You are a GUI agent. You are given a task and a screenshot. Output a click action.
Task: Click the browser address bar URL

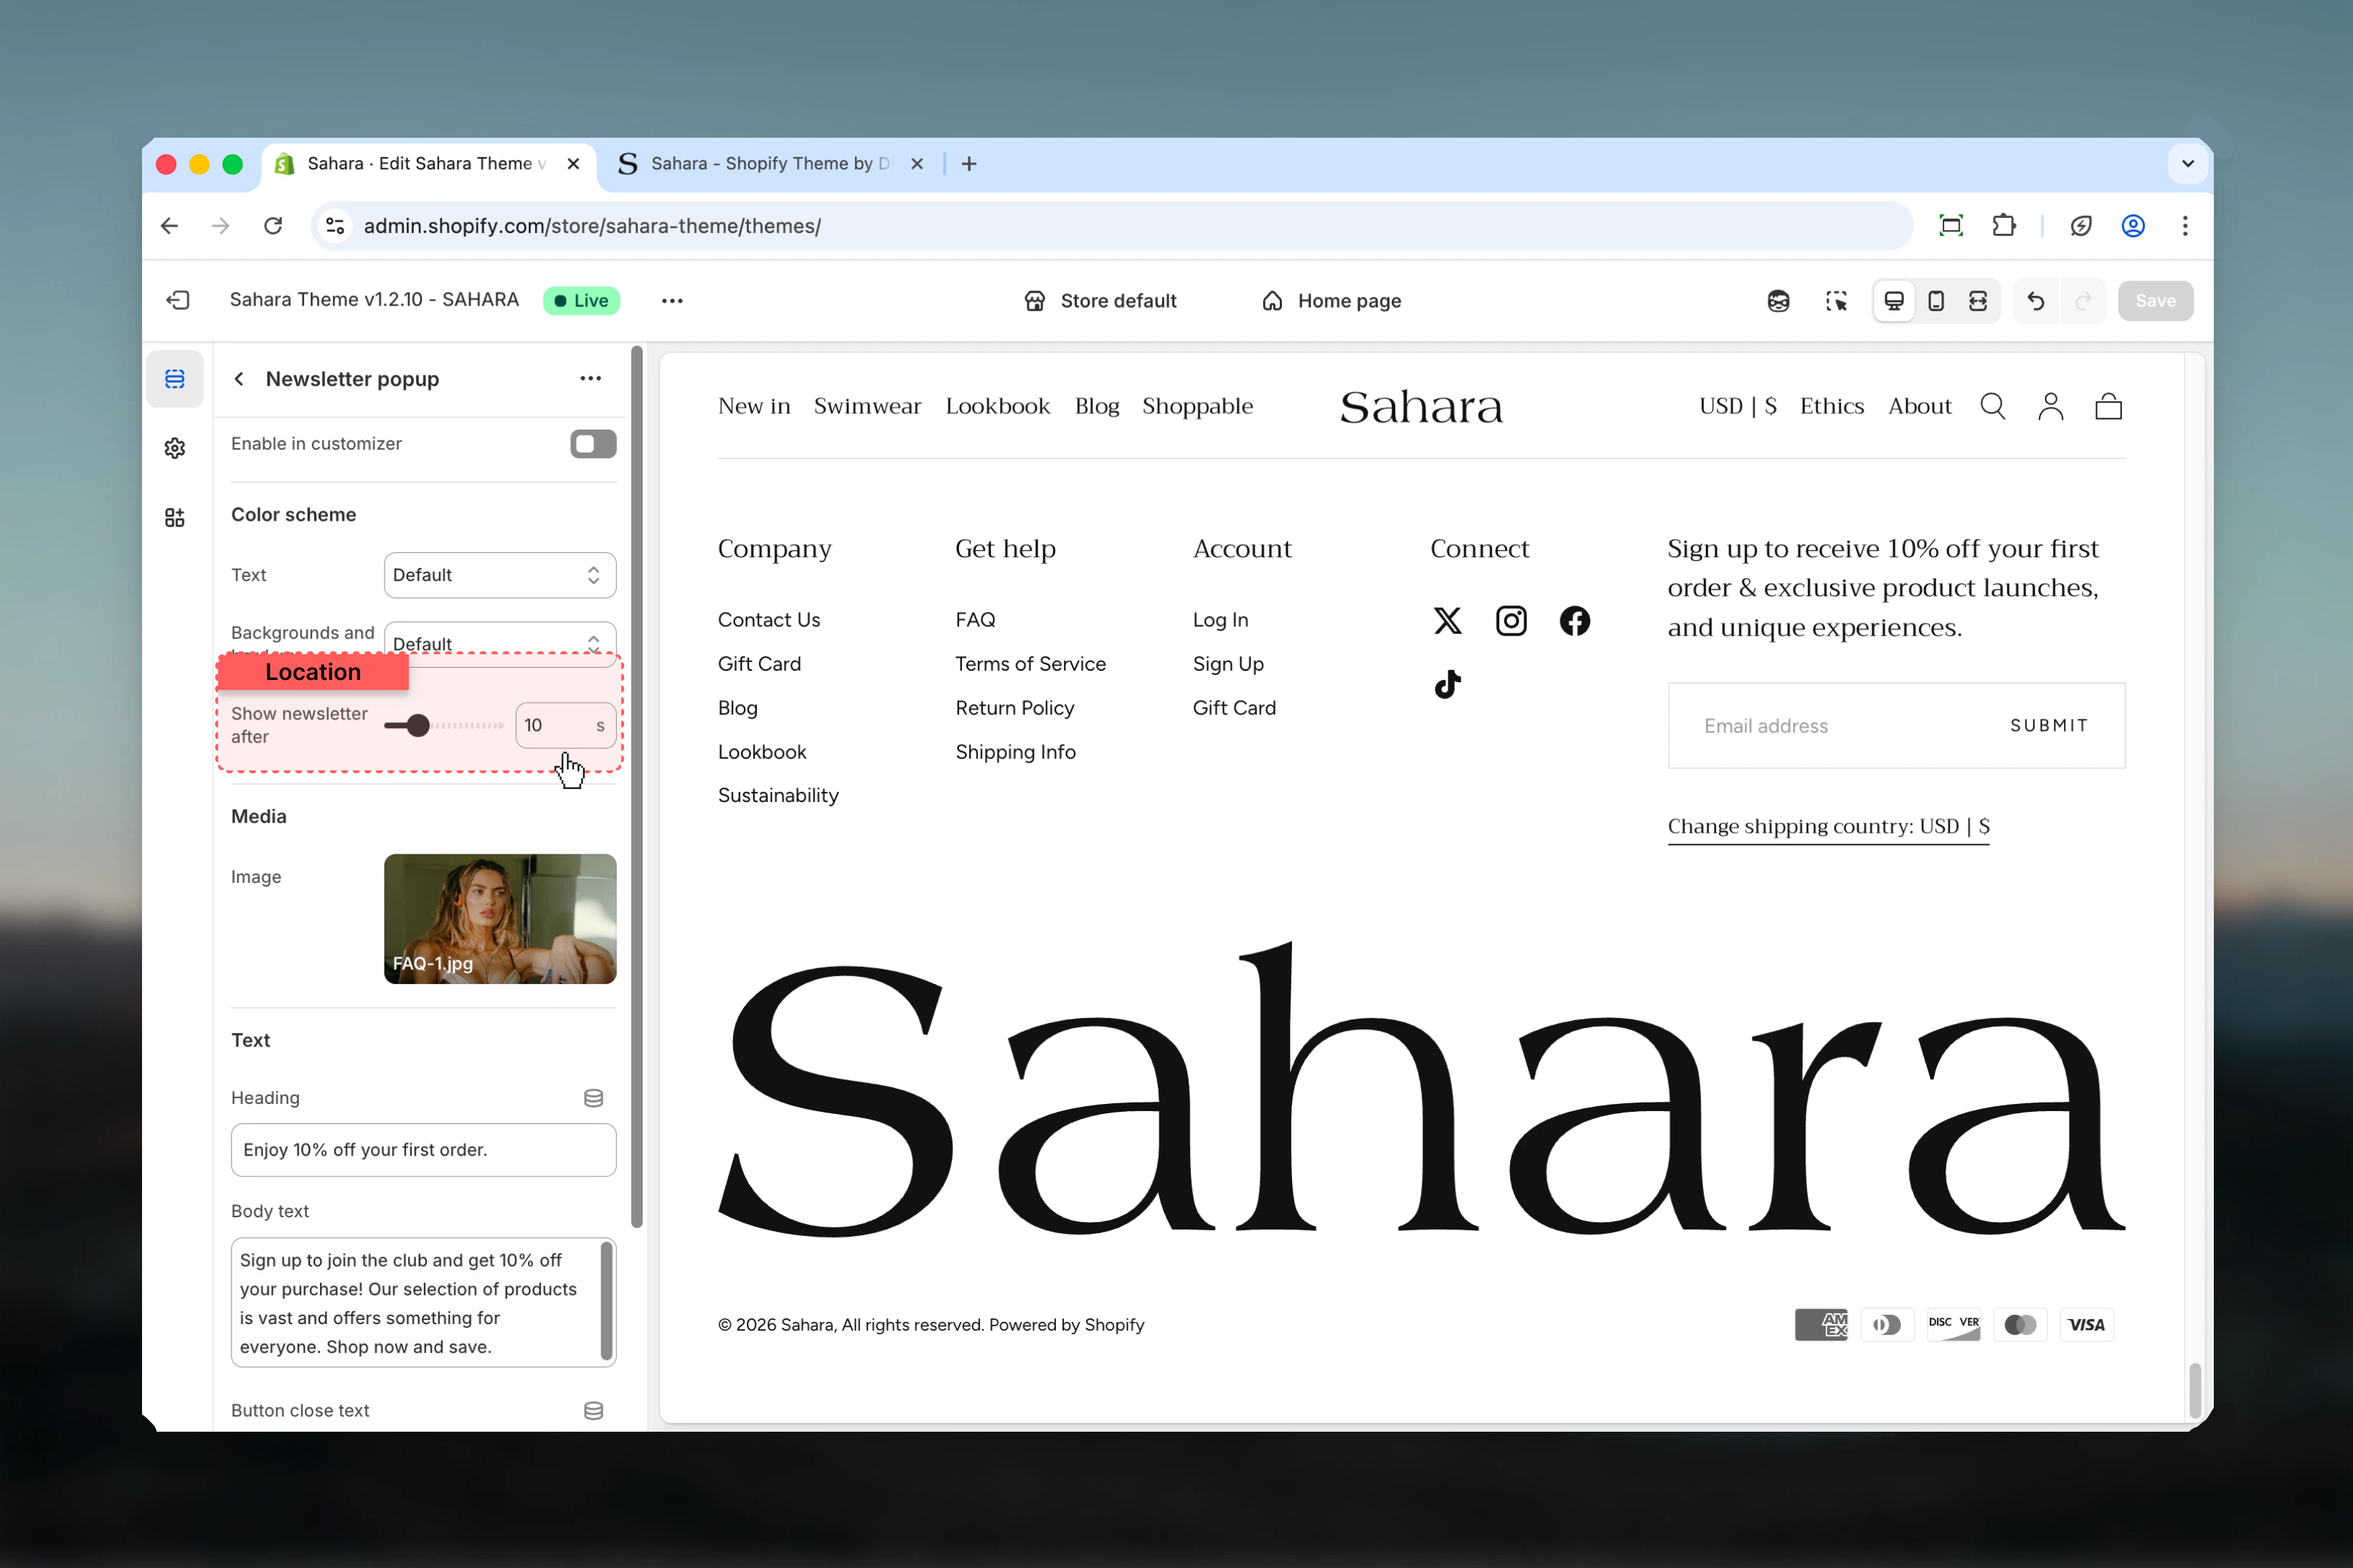592,226
